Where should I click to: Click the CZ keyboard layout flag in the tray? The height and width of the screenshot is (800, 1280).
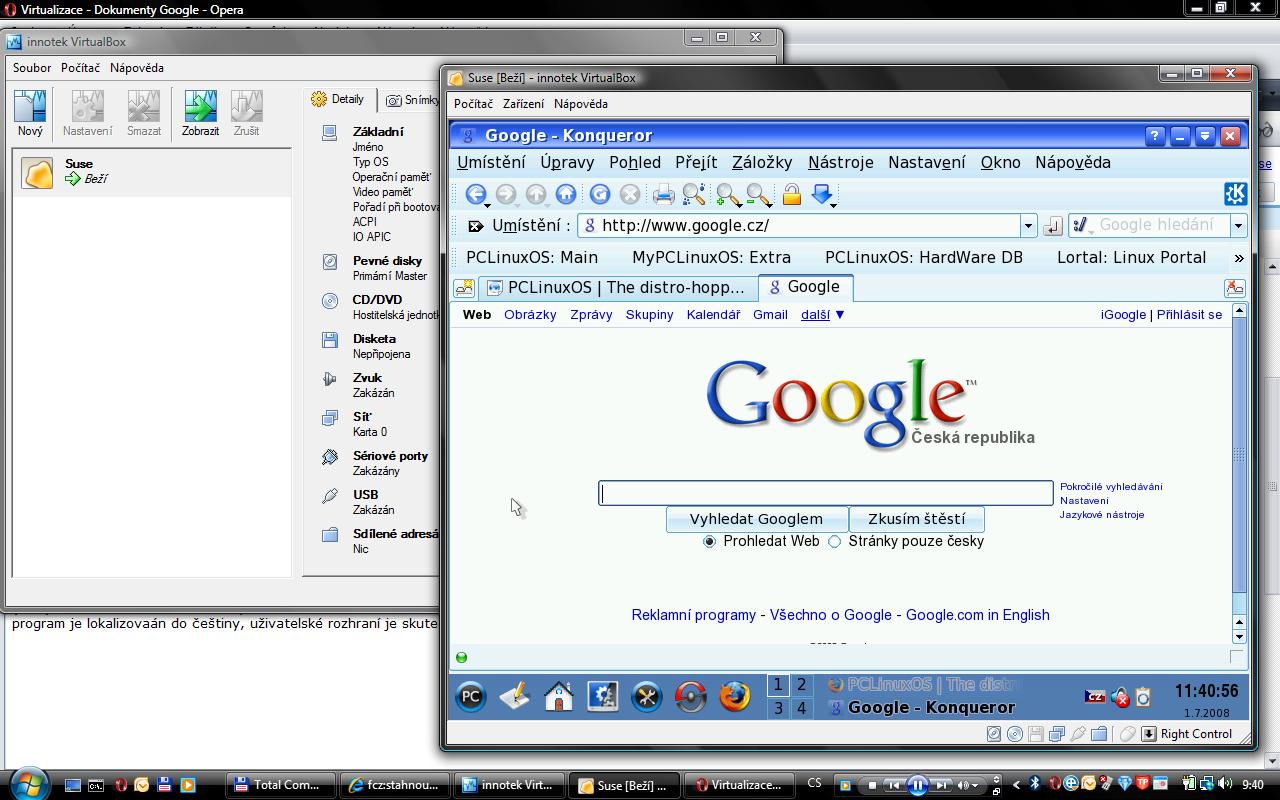pos(1095,697)
